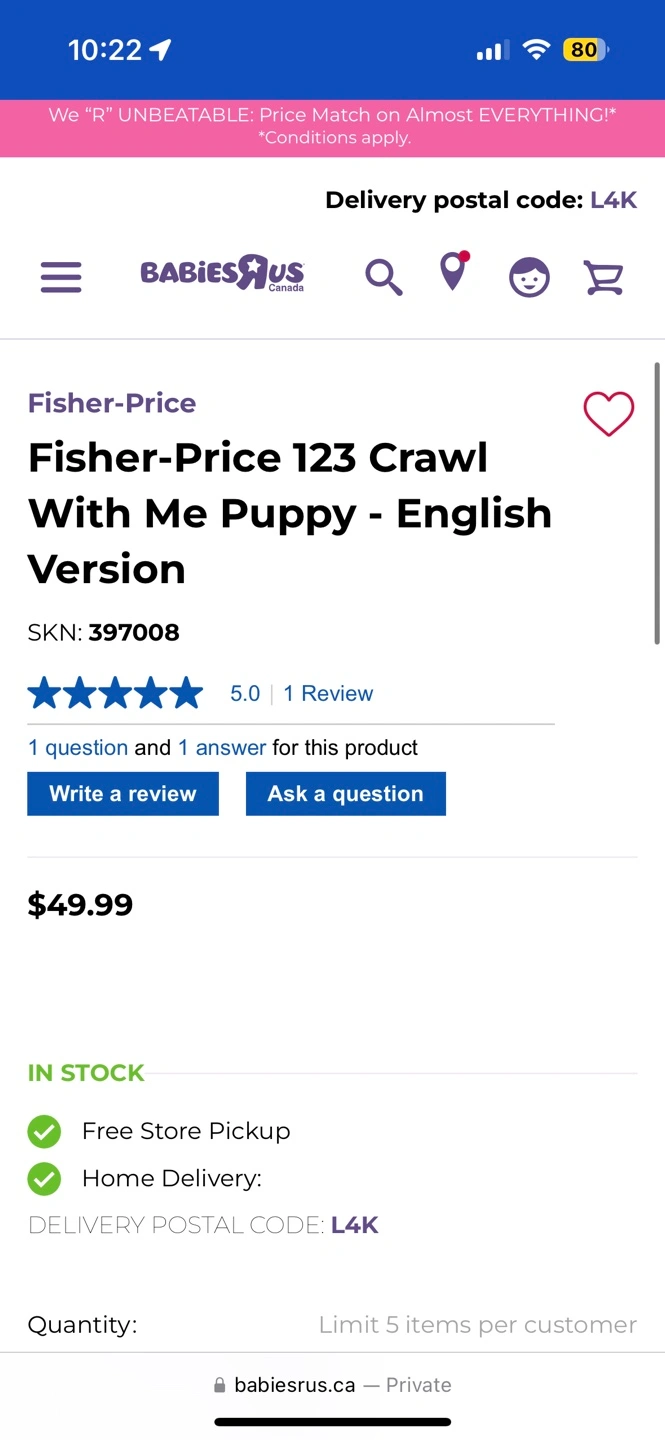This screenshot has width=665, height=1440.
Task: Open the hamburger navigation menu
Action: pos(61,276)
